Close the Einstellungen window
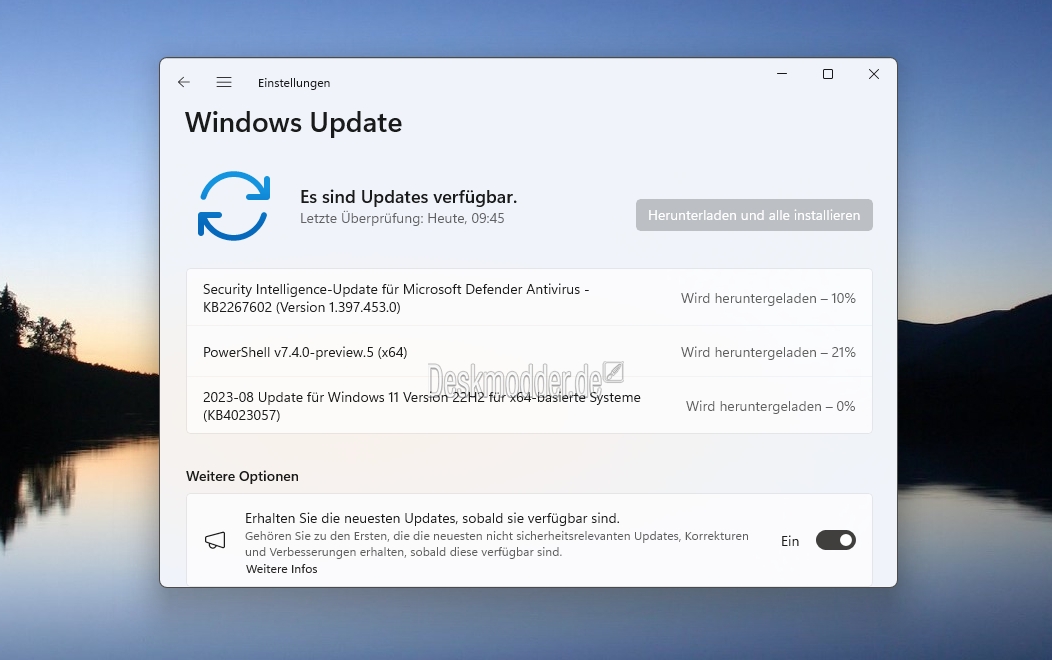This screenshot has width=1052, height=660. 874,74
